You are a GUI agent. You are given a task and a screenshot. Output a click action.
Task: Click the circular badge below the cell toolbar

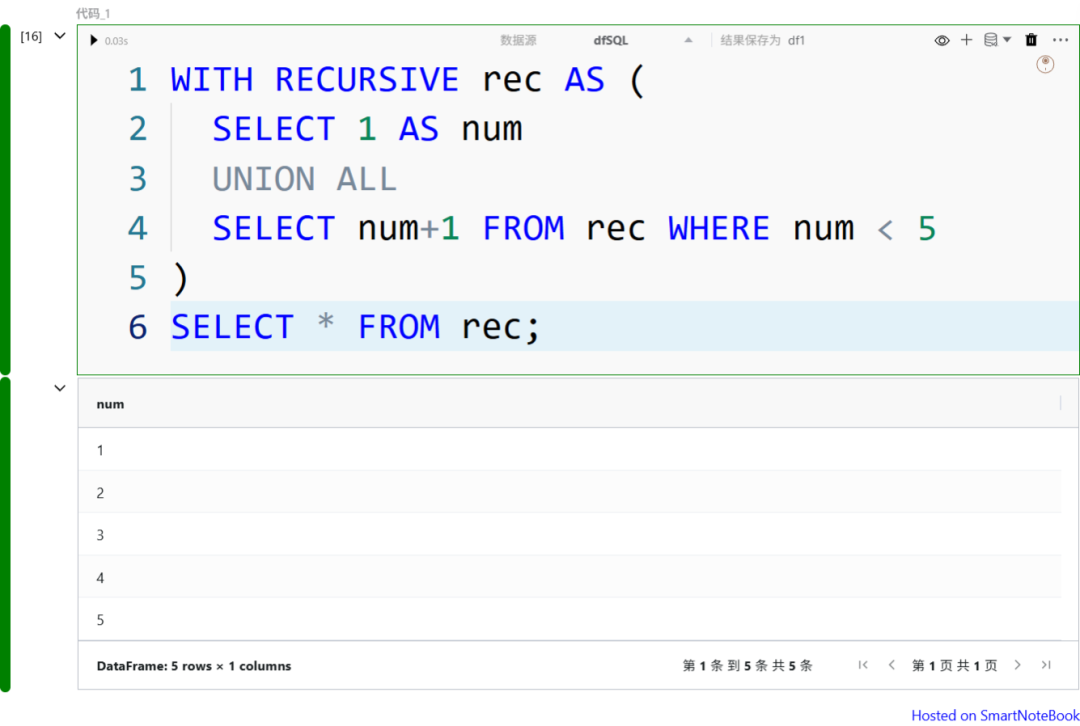(1045, 63)
